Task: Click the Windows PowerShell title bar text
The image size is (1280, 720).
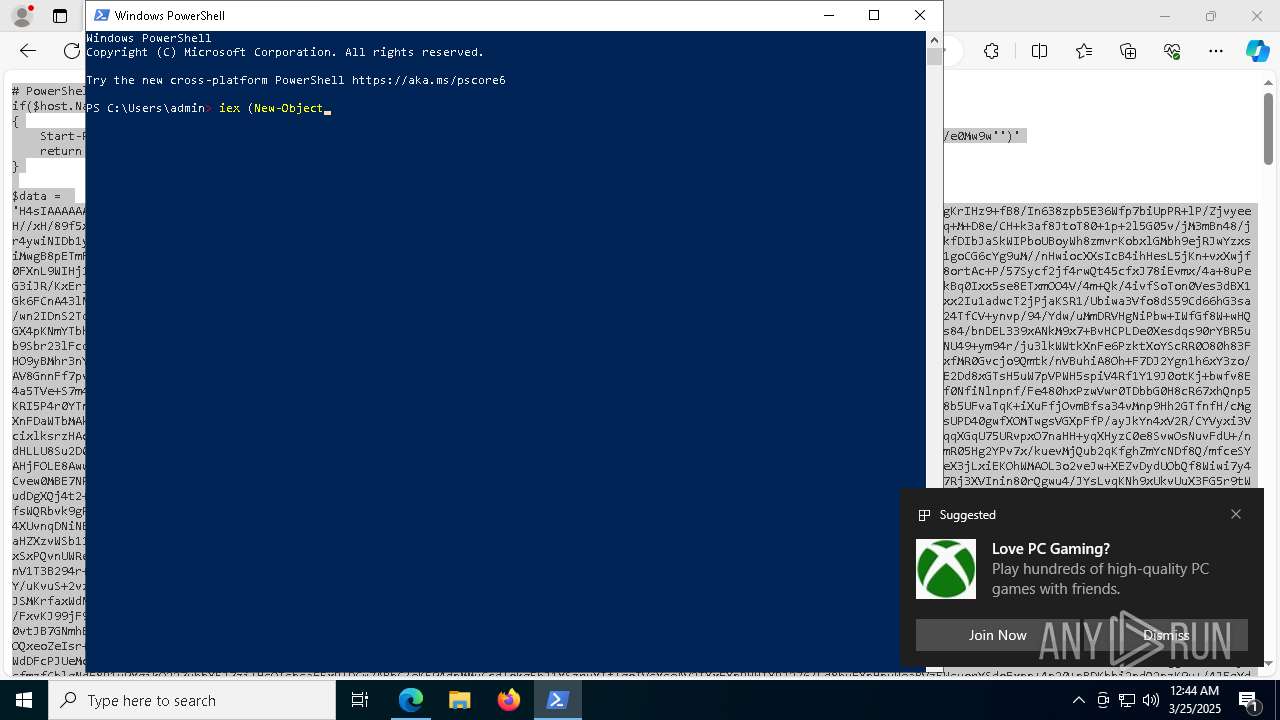Action: click(170, 15)
